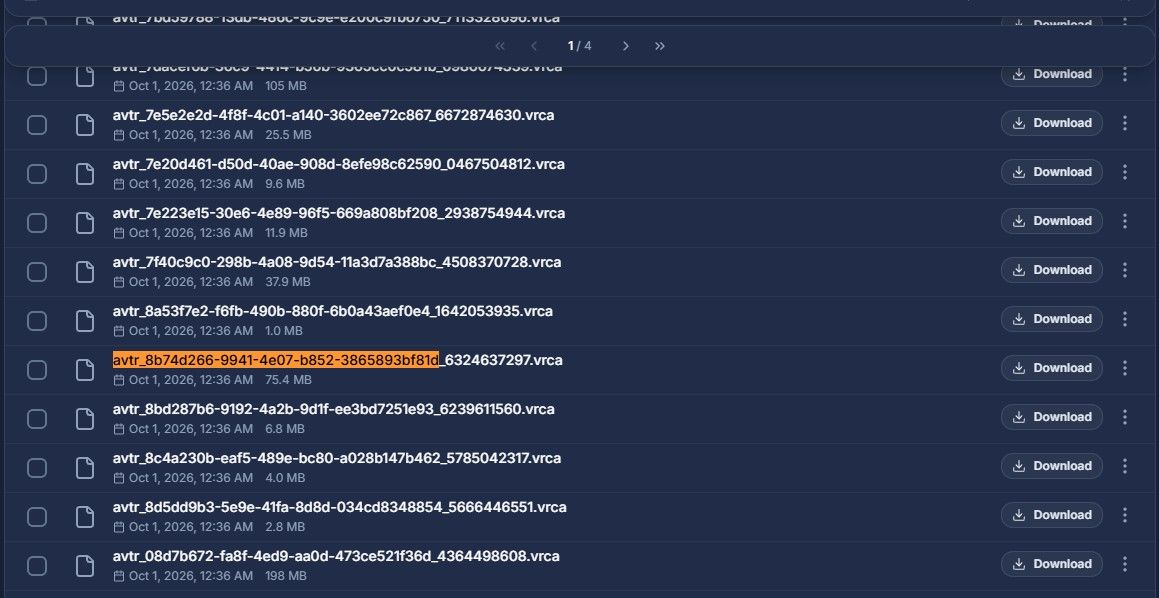Download the 105 MB file
Image resolution: width=1159 pixels, height=598 pixels.
(x=1052, y=74)
